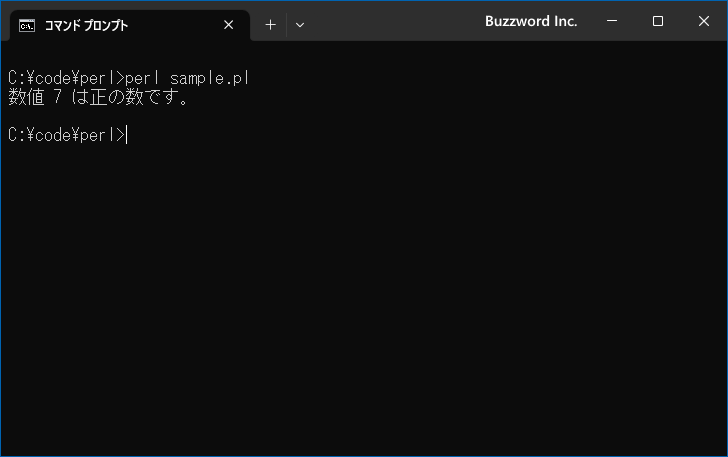Click the output line 数値 7 は正の数です。
Image resolution: width=728 pixels, height=457 pixels.
click(x=98, y=97)
